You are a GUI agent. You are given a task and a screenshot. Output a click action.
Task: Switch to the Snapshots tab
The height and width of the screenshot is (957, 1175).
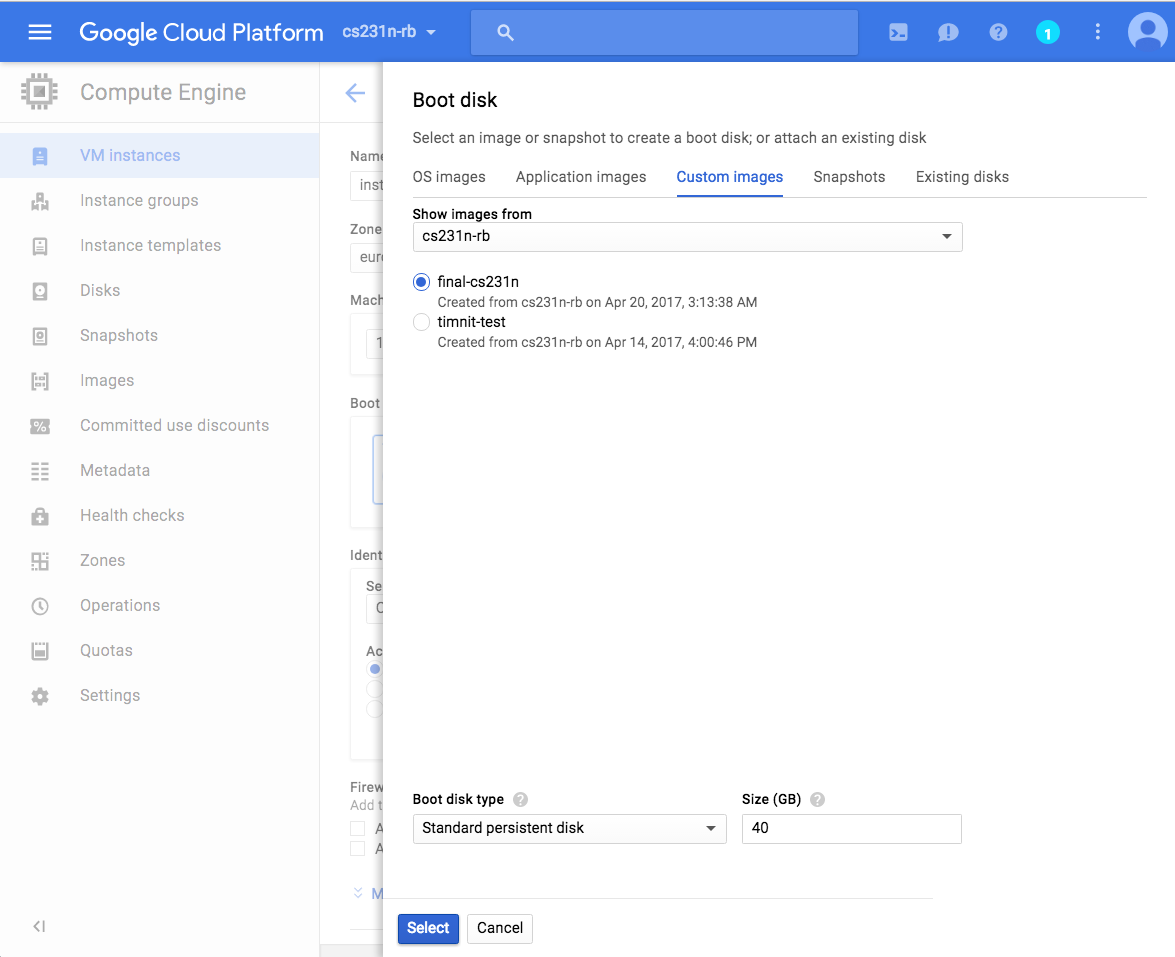[849, 177]
